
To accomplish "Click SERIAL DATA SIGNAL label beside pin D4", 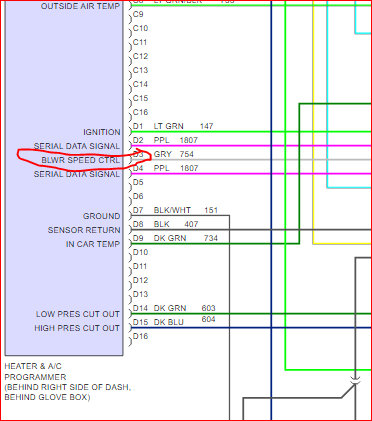I will (x=77, y=174).
